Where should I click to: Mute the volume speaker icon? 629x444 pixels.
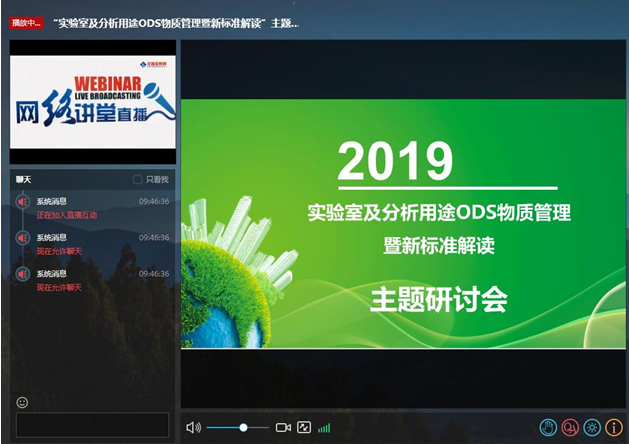click(193, 428)
